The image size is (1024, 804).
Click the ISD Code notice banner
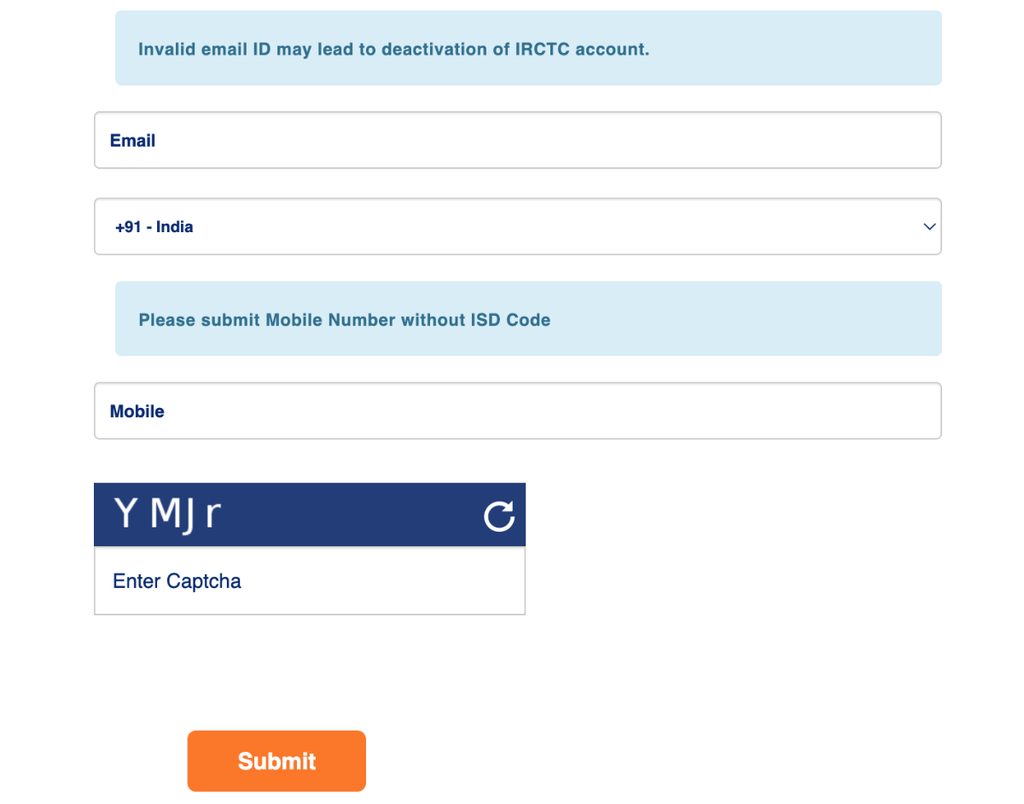pos(528,319)
